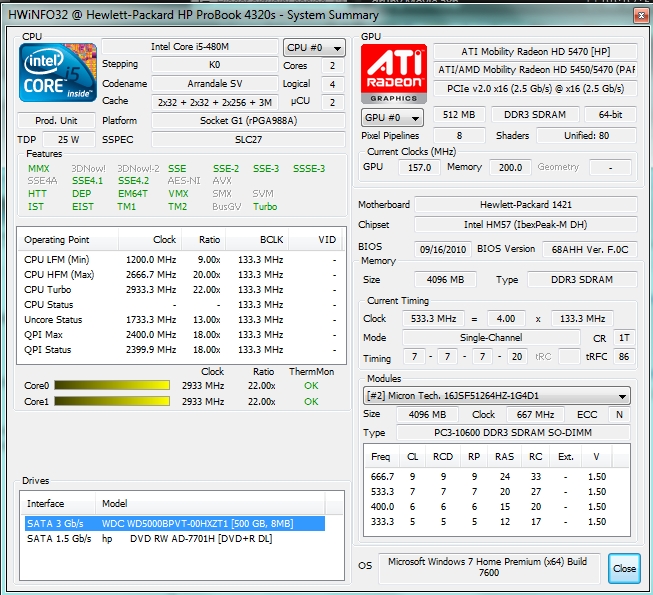This screenshot has width=653, height=595.
Task: Click the Intel HM57 chipset field
Action: pos(526,225)
